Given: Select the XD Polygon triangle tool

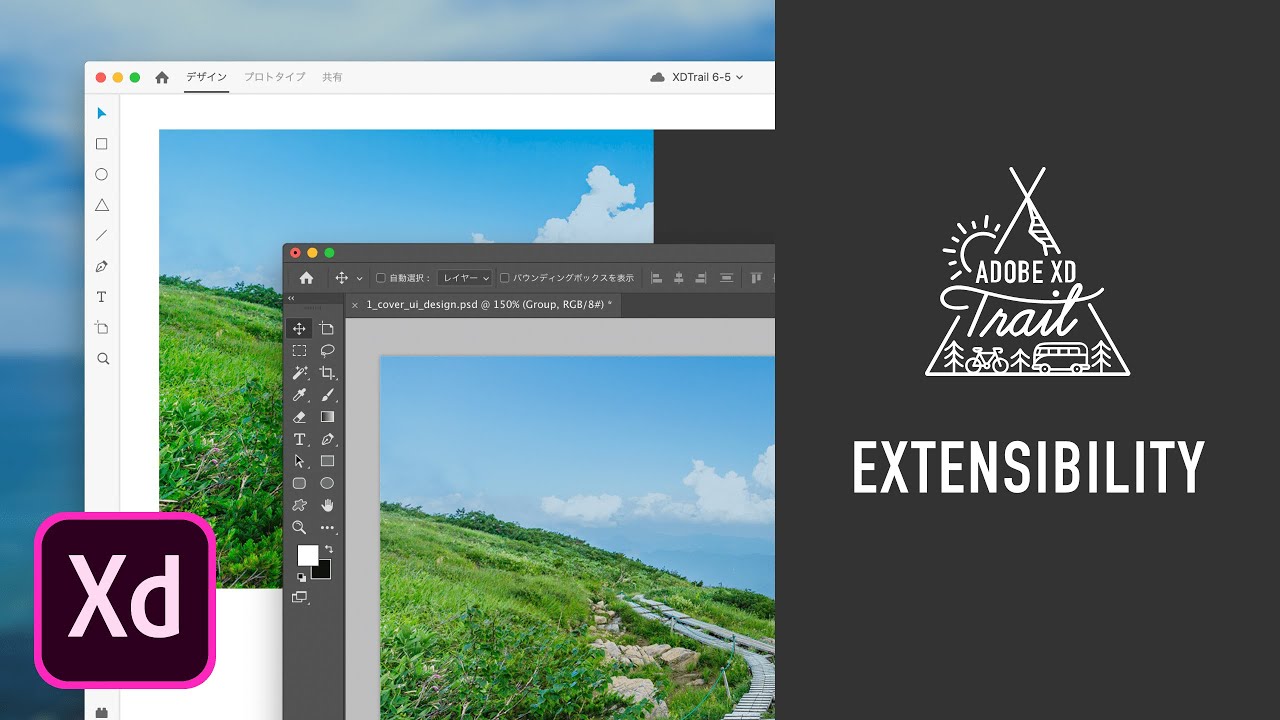Looking at the screenshot, I should (x=101, y=205).
